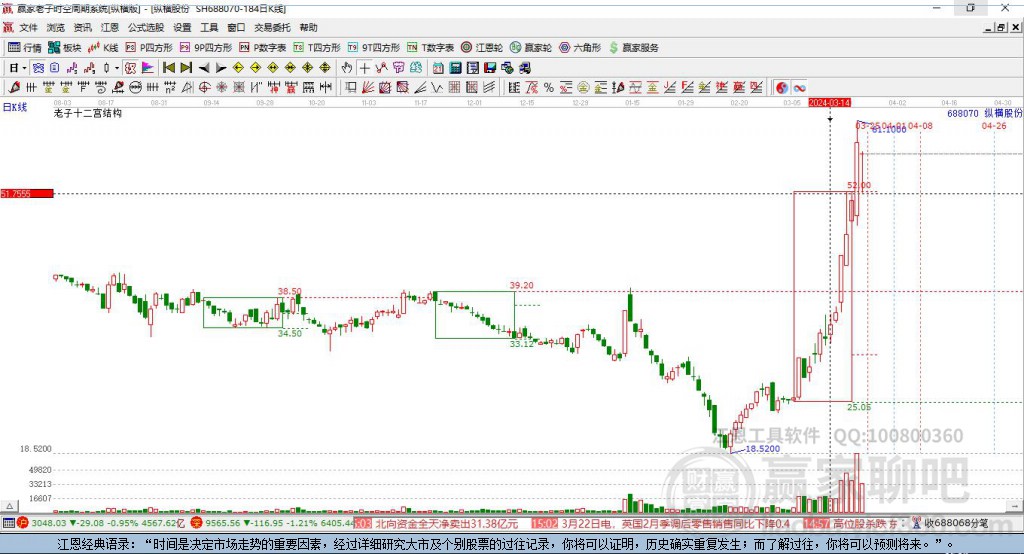
Task: Click the zigzag line tool icon
Action: click(x=436, y=88)
